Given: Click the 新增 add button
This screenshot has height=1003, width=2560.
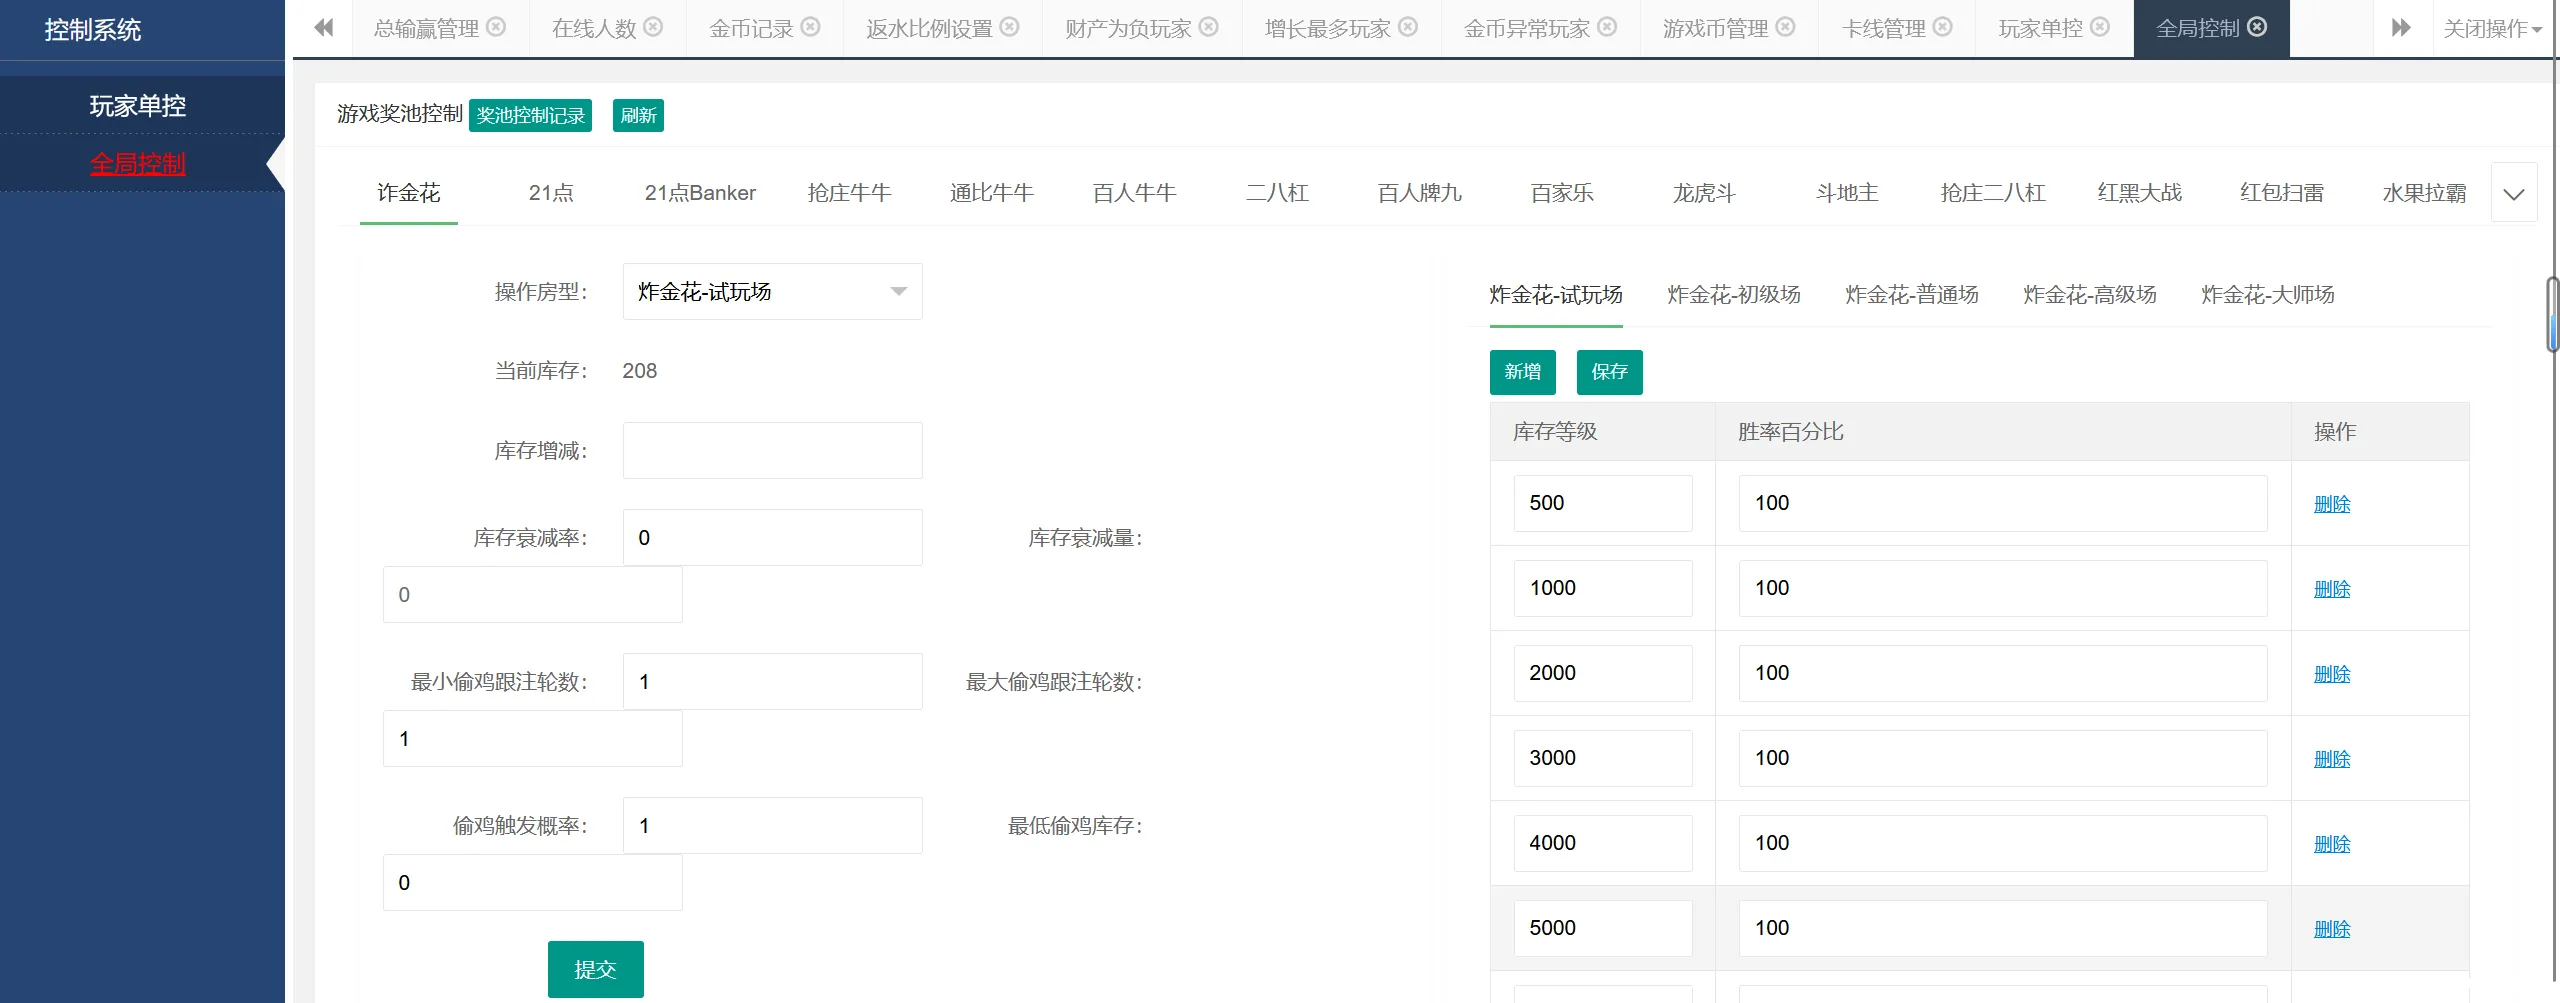Looking at the screenshot, I should click(x=1523, y=372).
